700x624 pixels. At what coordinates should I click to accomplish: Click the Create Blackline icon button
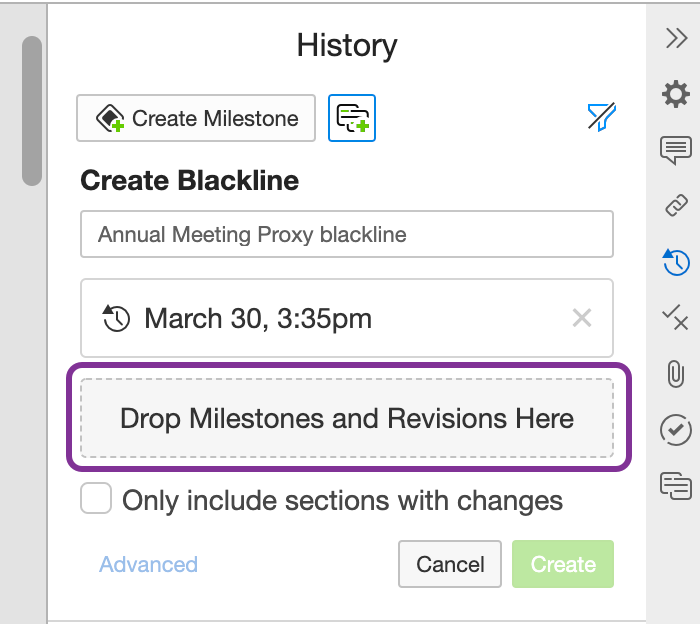pos(352,118)
